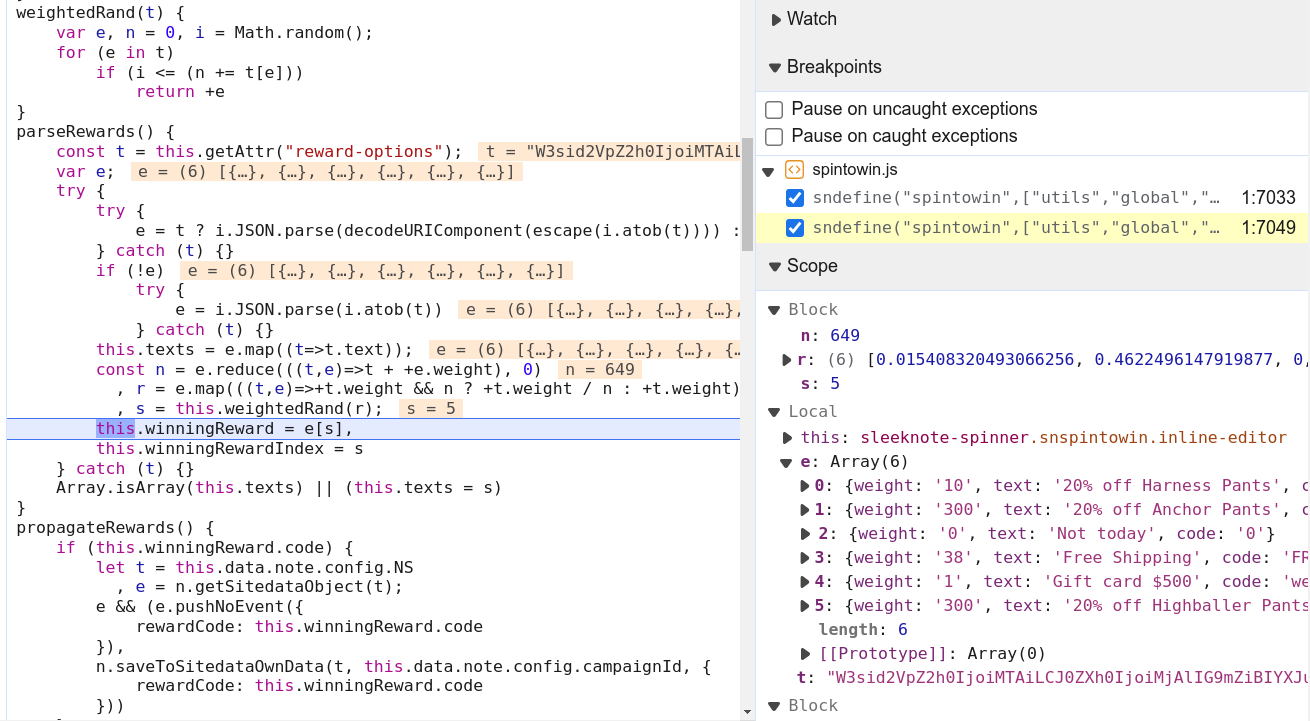Collapse the first Block scope
This screenshot has width=1310, height=721.
[774, 310]
